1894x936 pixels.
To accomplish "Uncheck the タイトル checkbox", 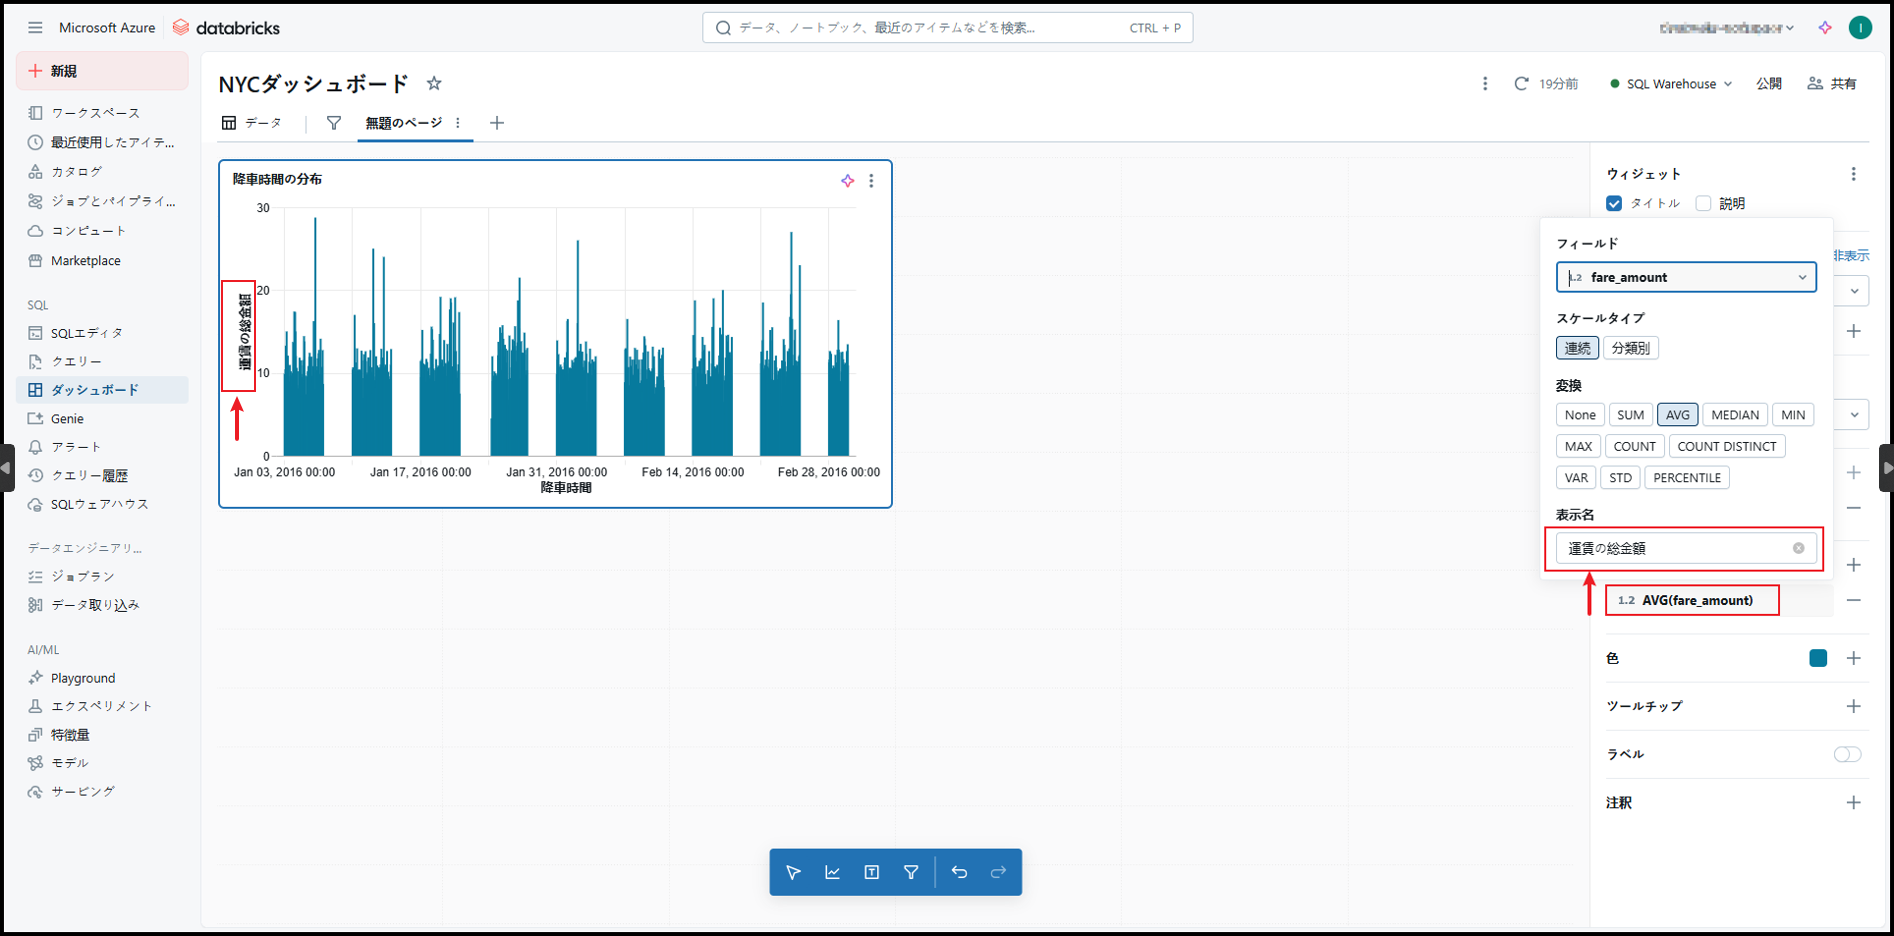I will coord(1614,203).
